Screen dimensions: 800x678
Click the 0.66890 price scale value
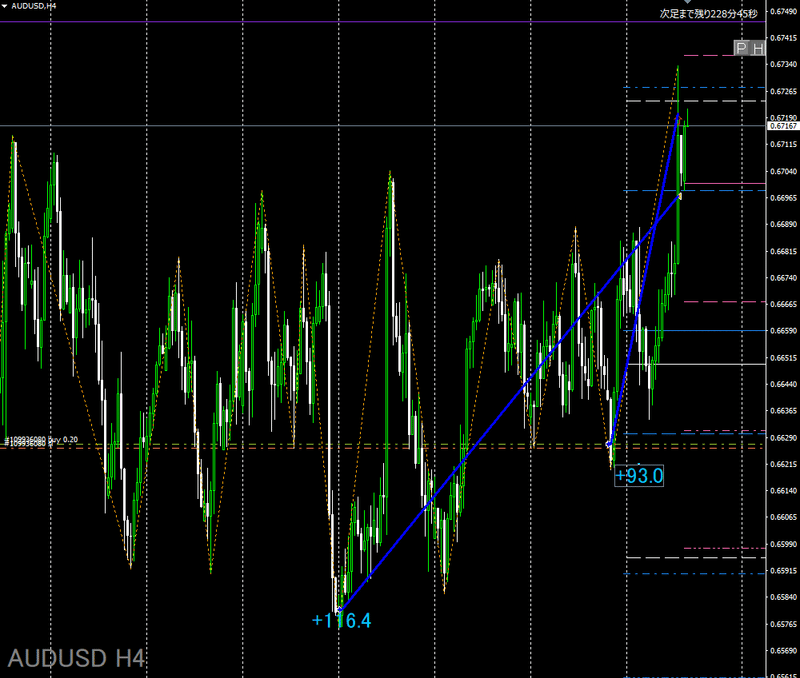point(783,224)
